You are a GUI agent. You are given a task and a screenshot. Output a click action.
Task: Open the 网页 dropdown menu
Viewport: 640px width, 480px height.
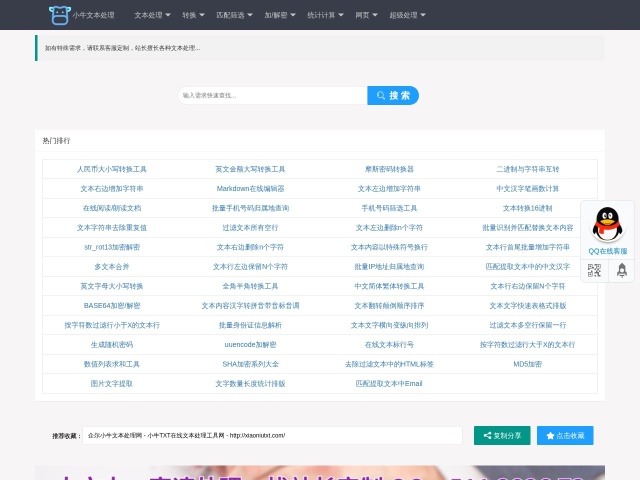pos(366,15)
